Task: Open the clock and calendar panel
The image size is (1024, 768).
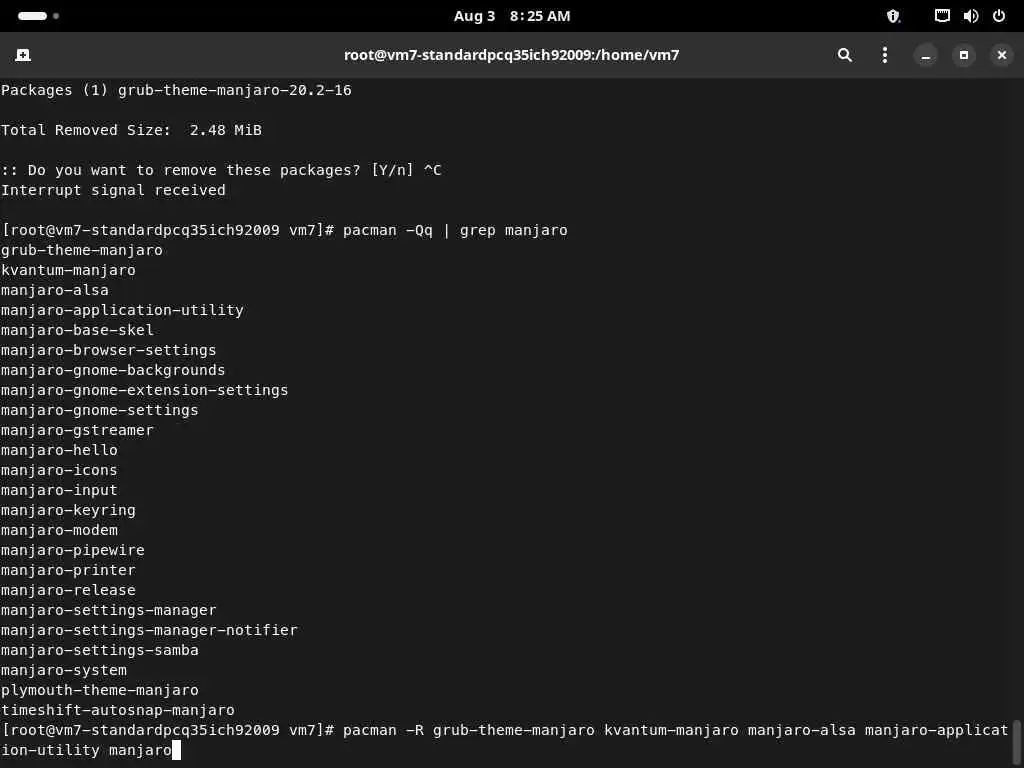Action: (x=511, y=16)
